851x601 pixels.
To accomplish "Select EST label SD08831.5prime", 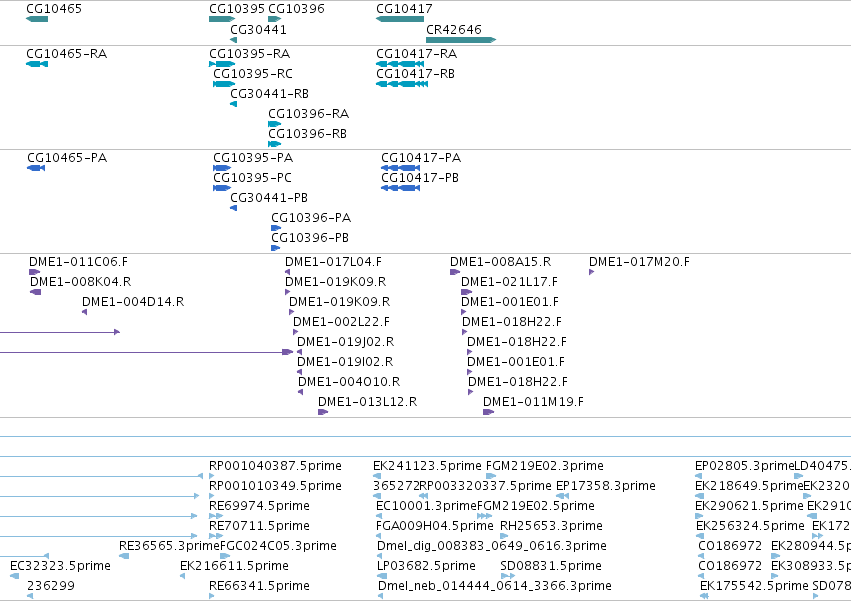I will pyautogui.click(x=551, y=566).
